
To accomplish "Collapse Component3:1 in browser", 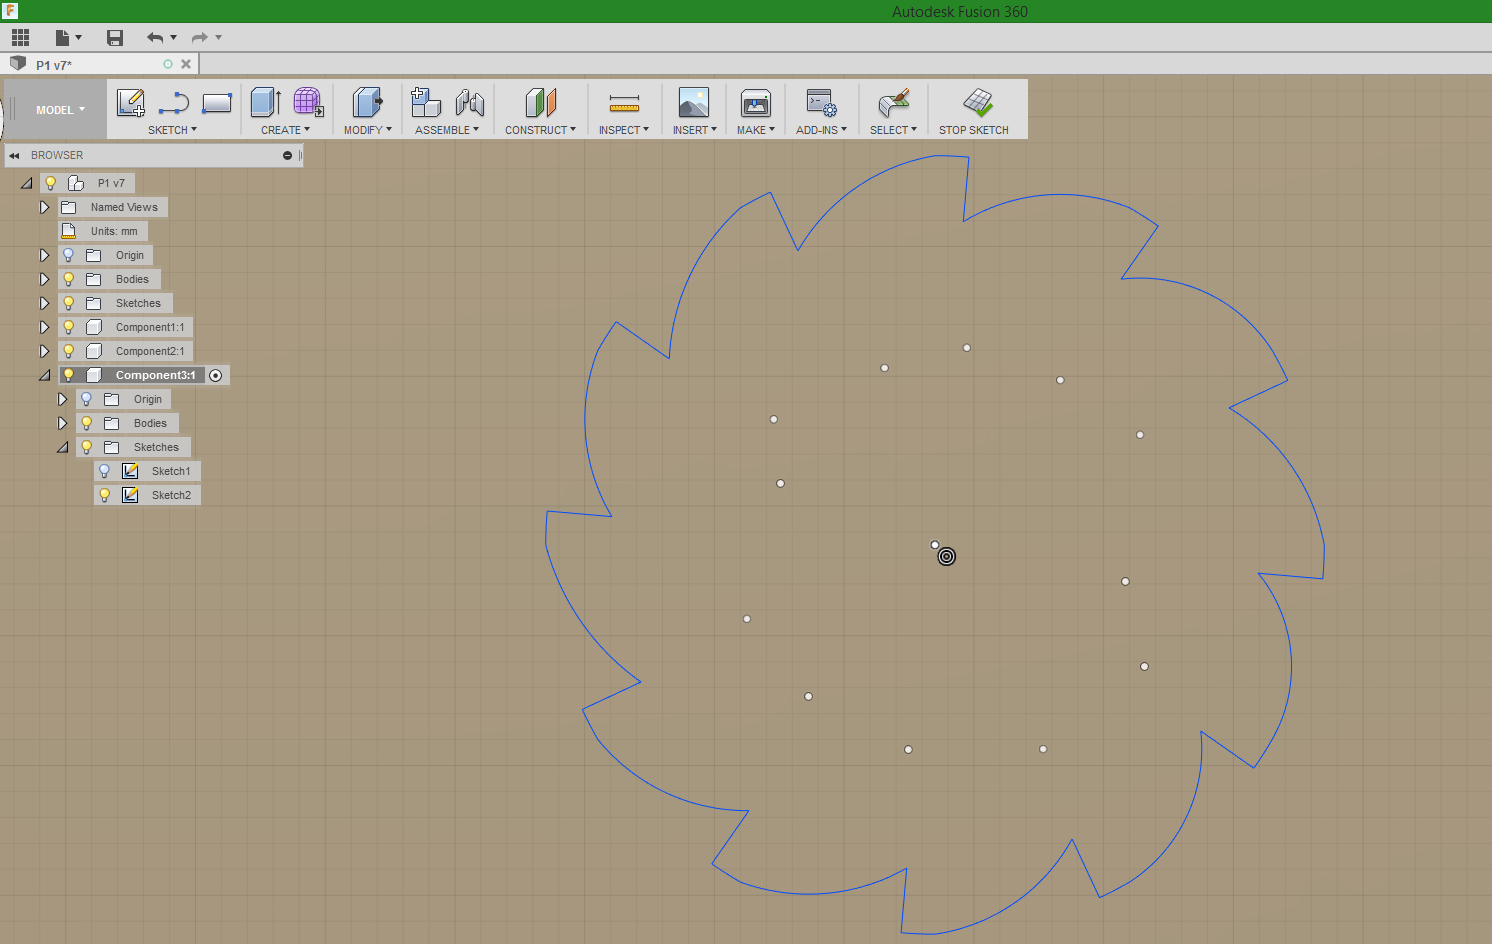I will point(44,375).
